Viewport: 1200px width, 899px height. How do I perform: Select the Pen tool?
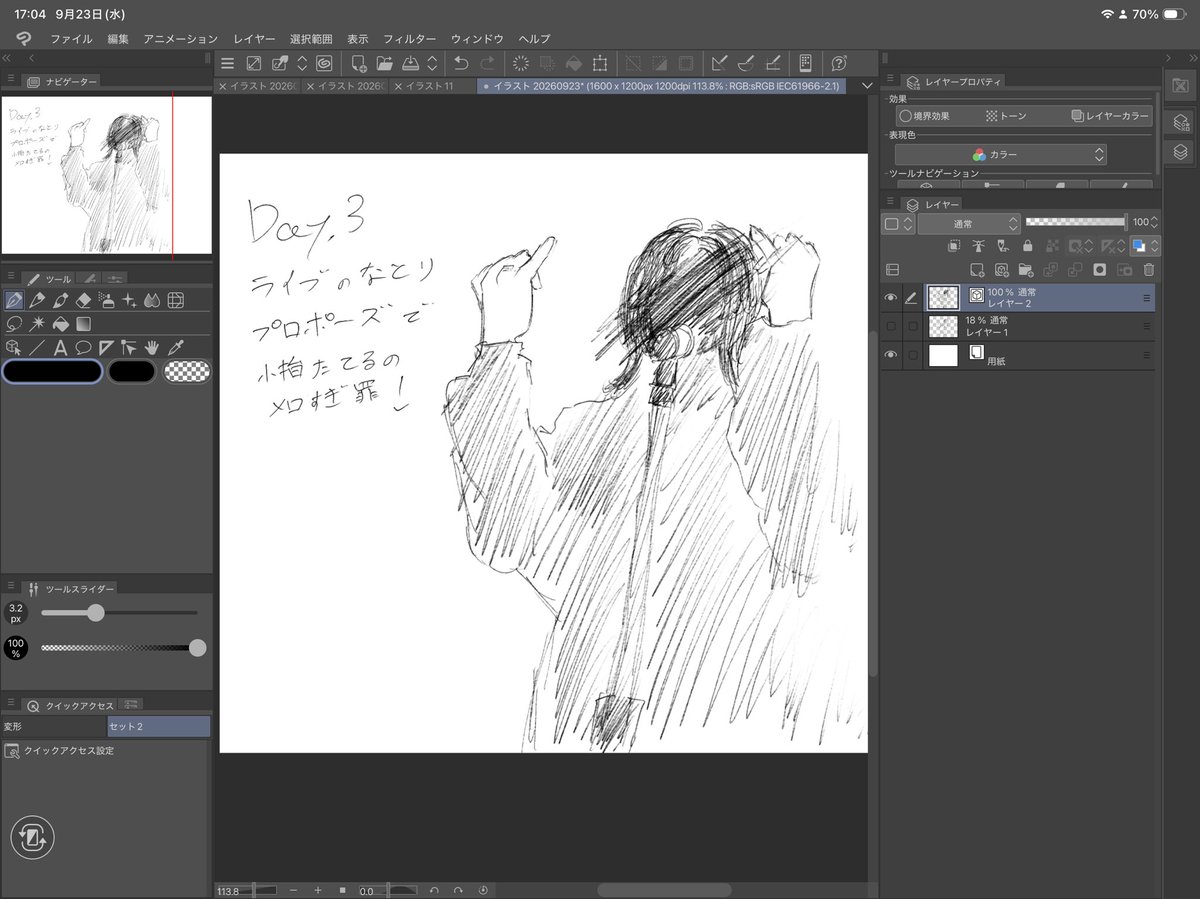[x=15, y=300]
